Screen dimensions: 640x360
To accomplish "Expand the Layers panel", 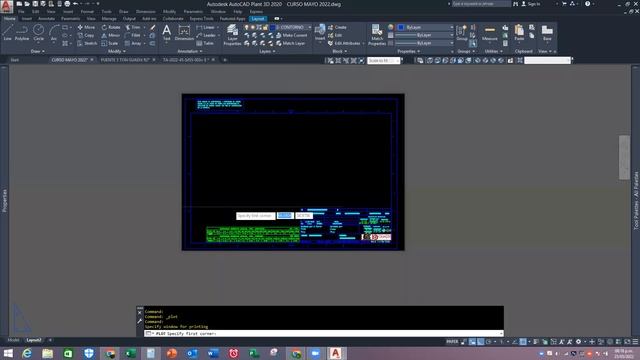I will [x=267, y=51].
